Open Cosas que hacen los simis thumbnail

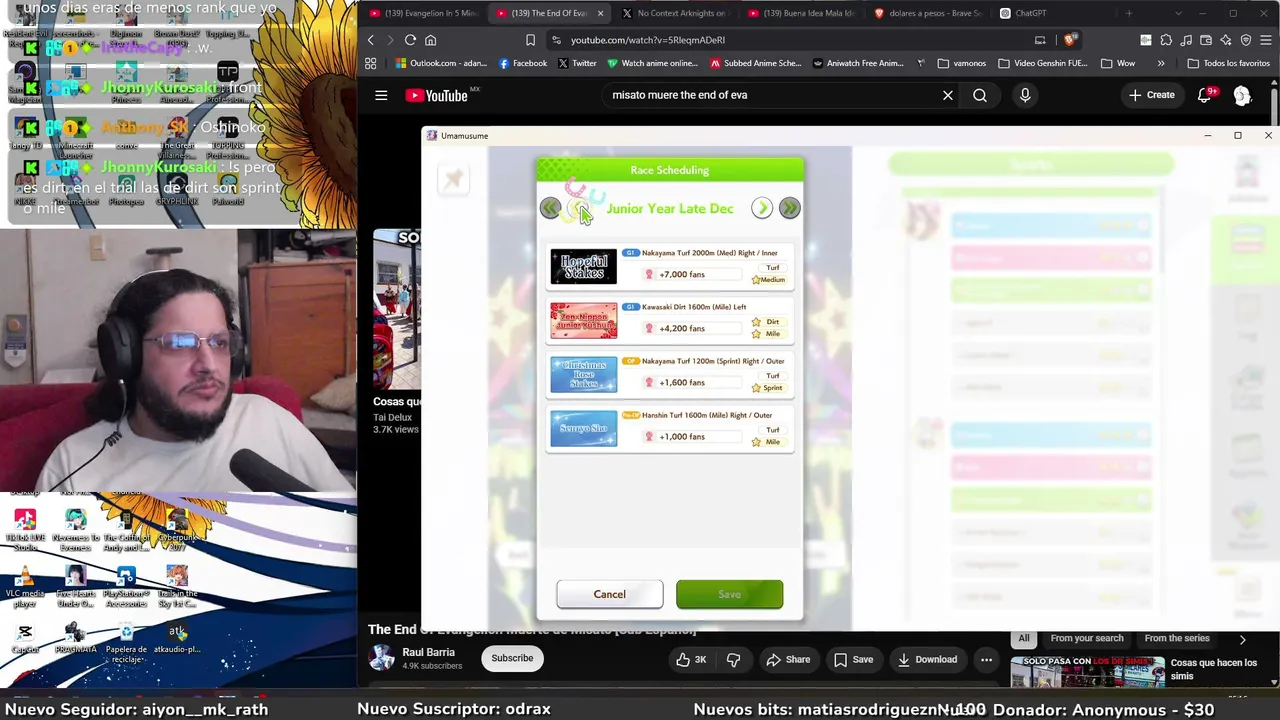[1087, 672]
